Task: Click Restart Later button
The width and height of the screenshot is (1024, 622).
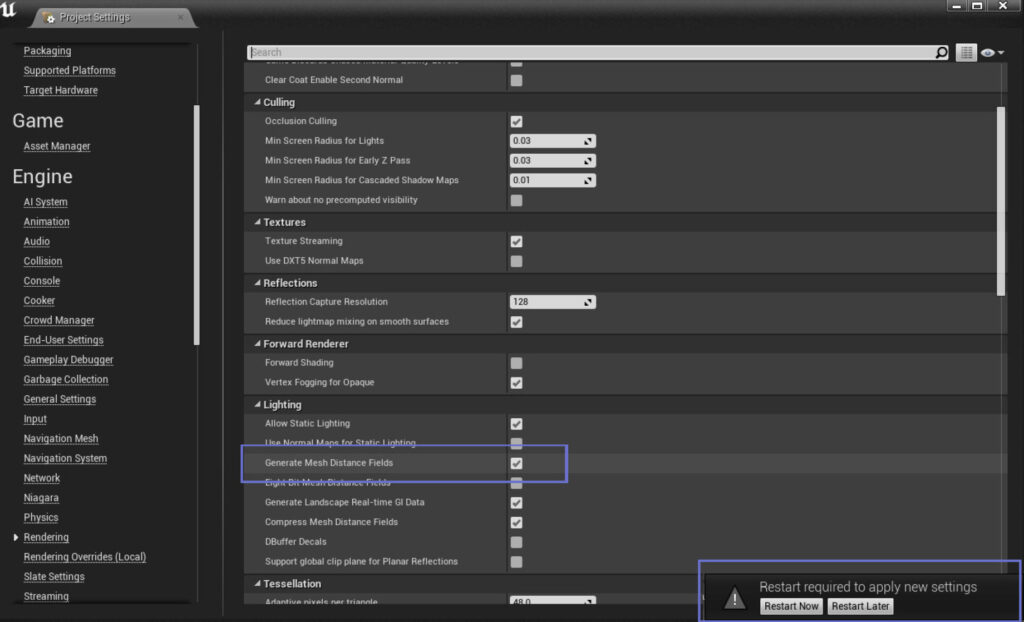Action: pos(860,606)
